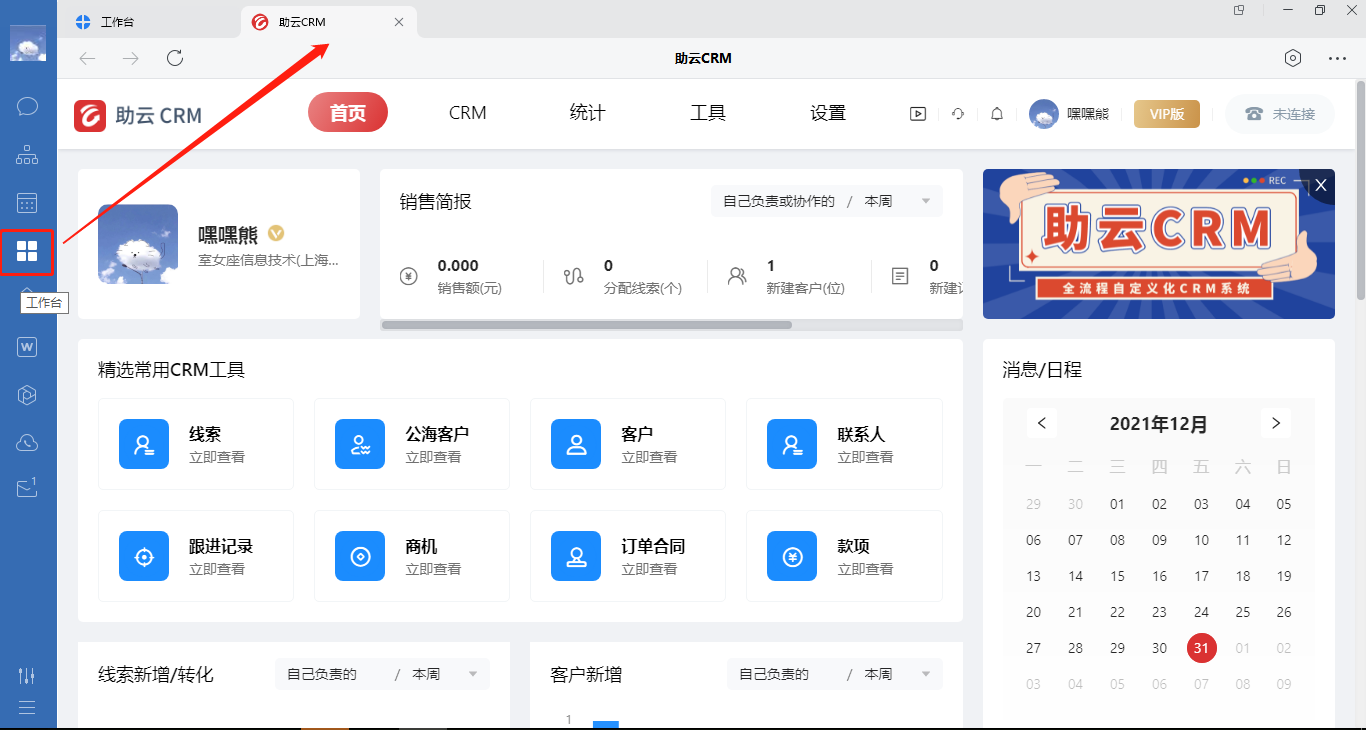The height and width of the screenshot is (730, 1366).
Task: Click 立即查看 under 款项
Action: pos(865,569)
